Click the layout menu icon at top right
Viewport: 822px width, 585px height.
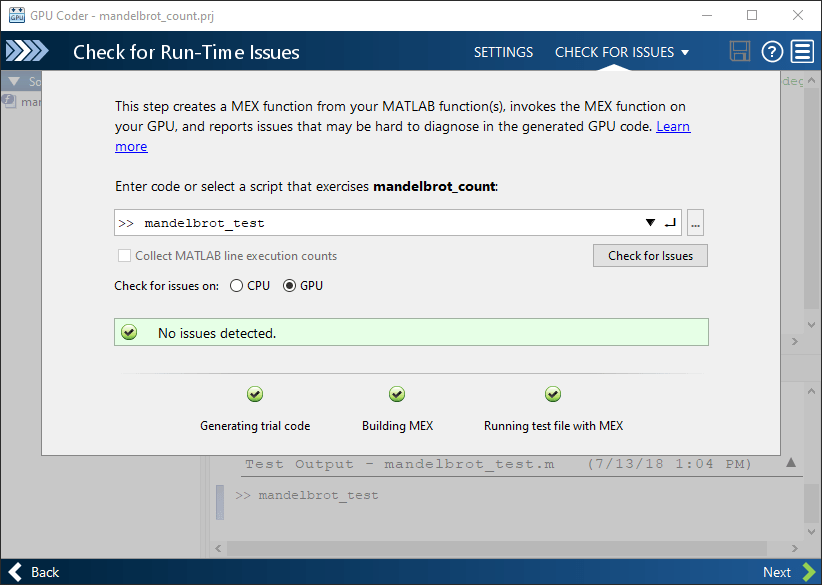(802, 51)
